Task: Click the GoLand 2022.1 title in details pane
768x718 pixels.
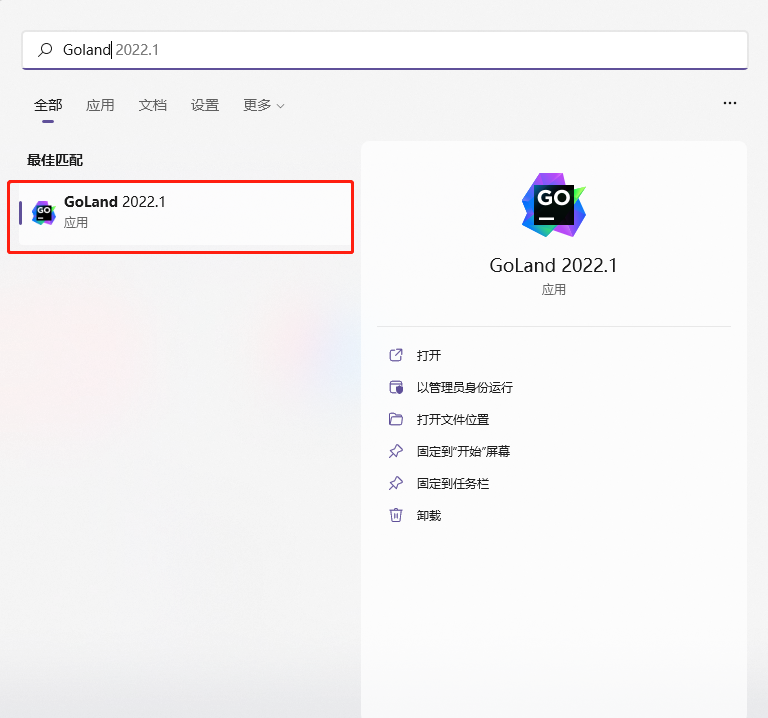Action: point(553,265)
